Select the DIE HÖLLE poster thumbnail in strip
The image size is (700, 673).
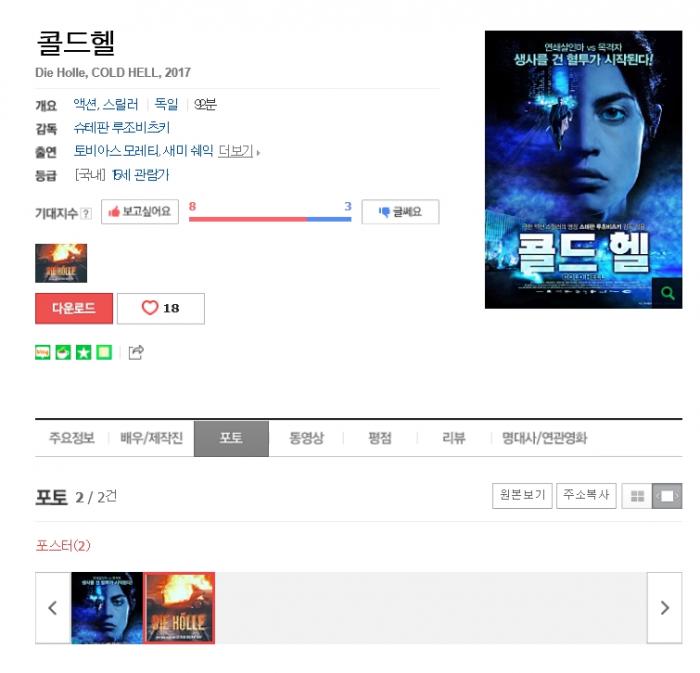(x=179, y=608)
